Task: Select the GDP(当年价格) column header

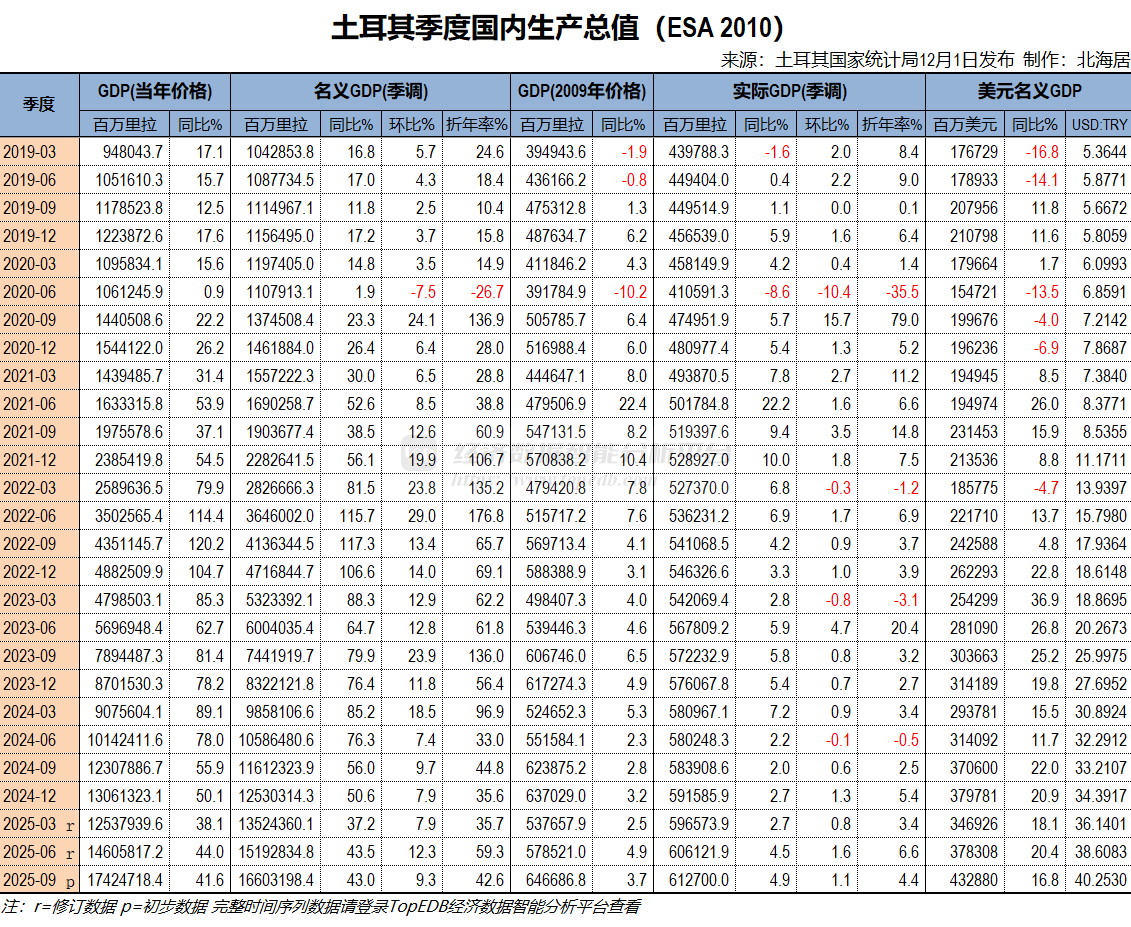Action: pyautogui.click(x=155, y=90)
